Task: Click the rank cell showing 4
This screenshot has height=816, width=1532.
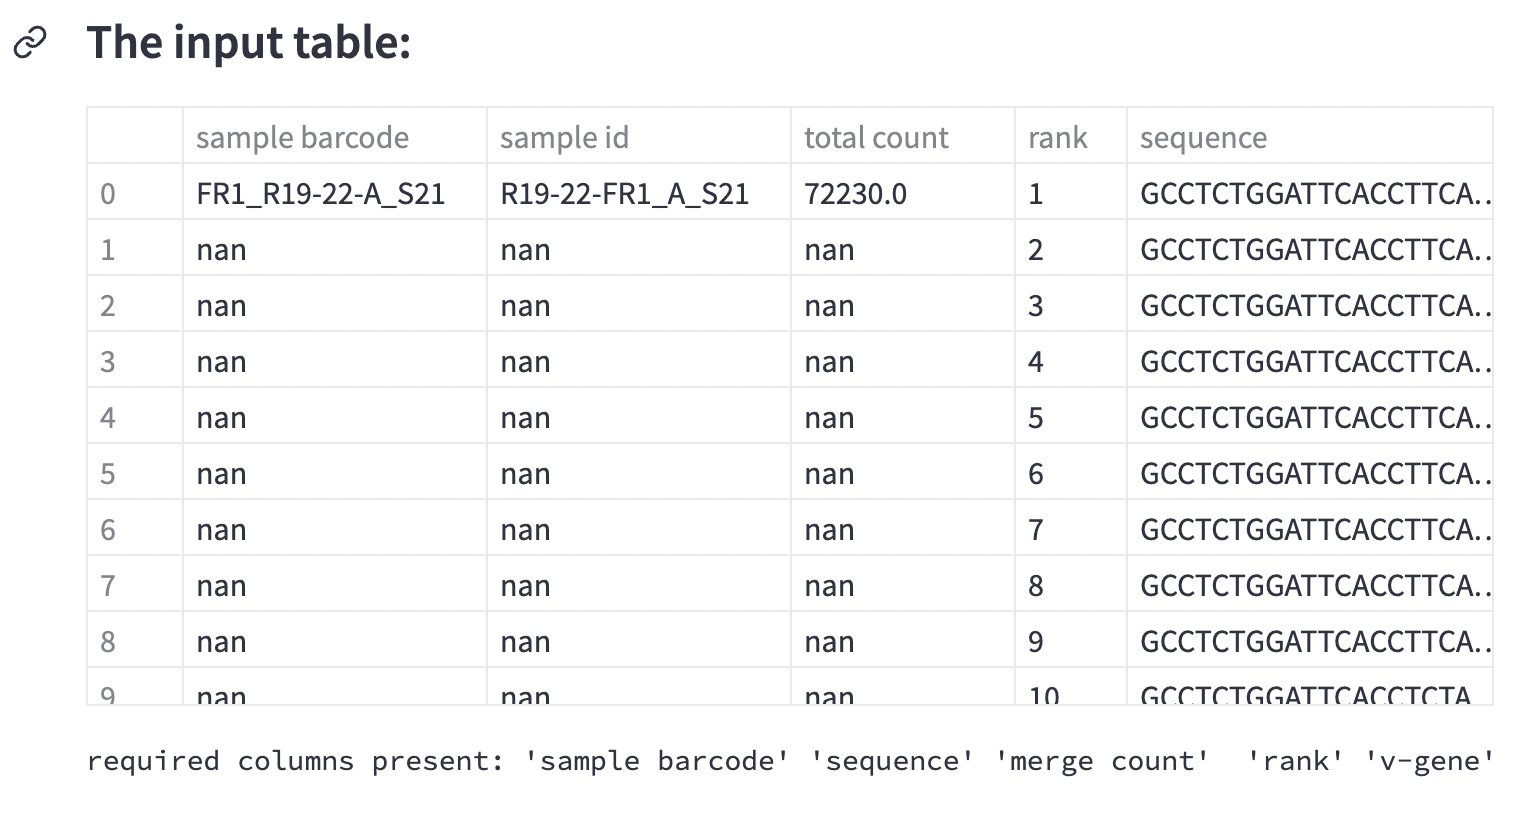Action: [x=1036, y=361]
